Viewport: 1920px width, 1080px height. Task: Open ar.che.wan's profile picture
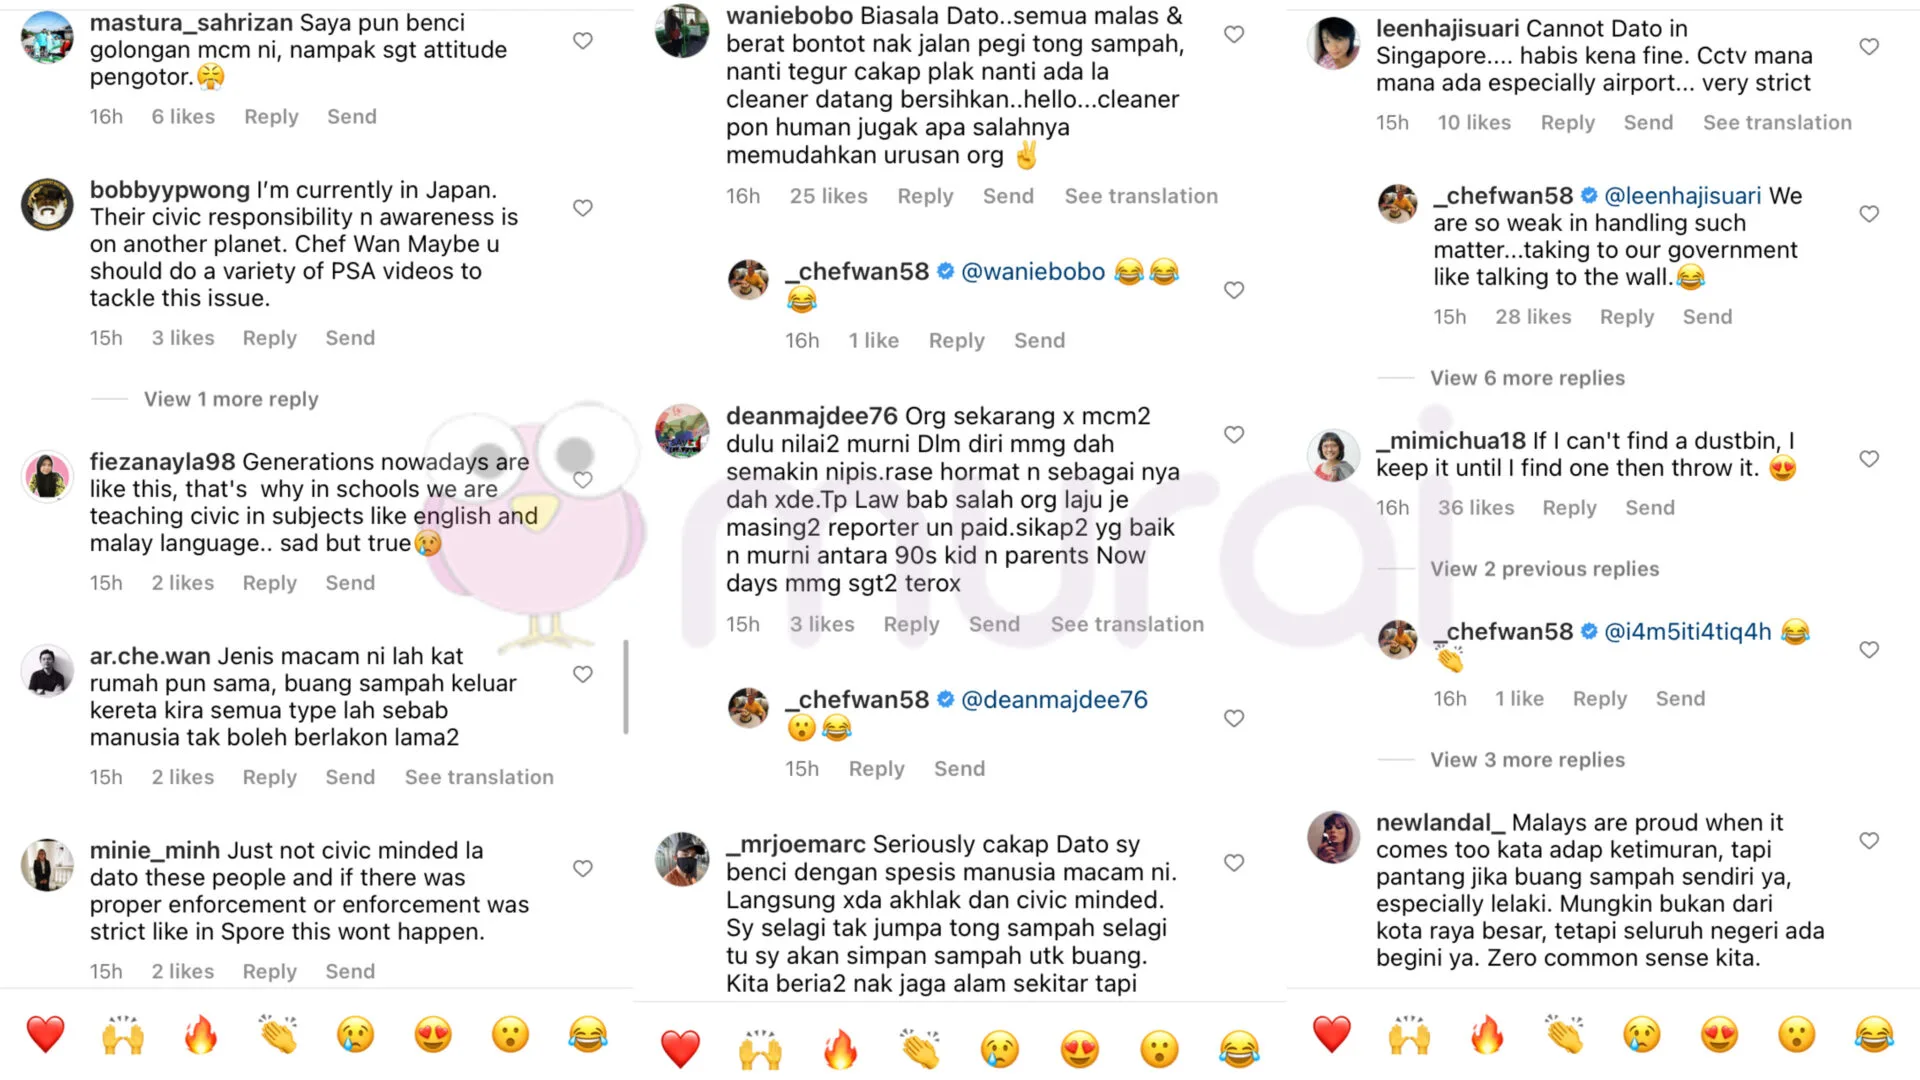[47, 671]
